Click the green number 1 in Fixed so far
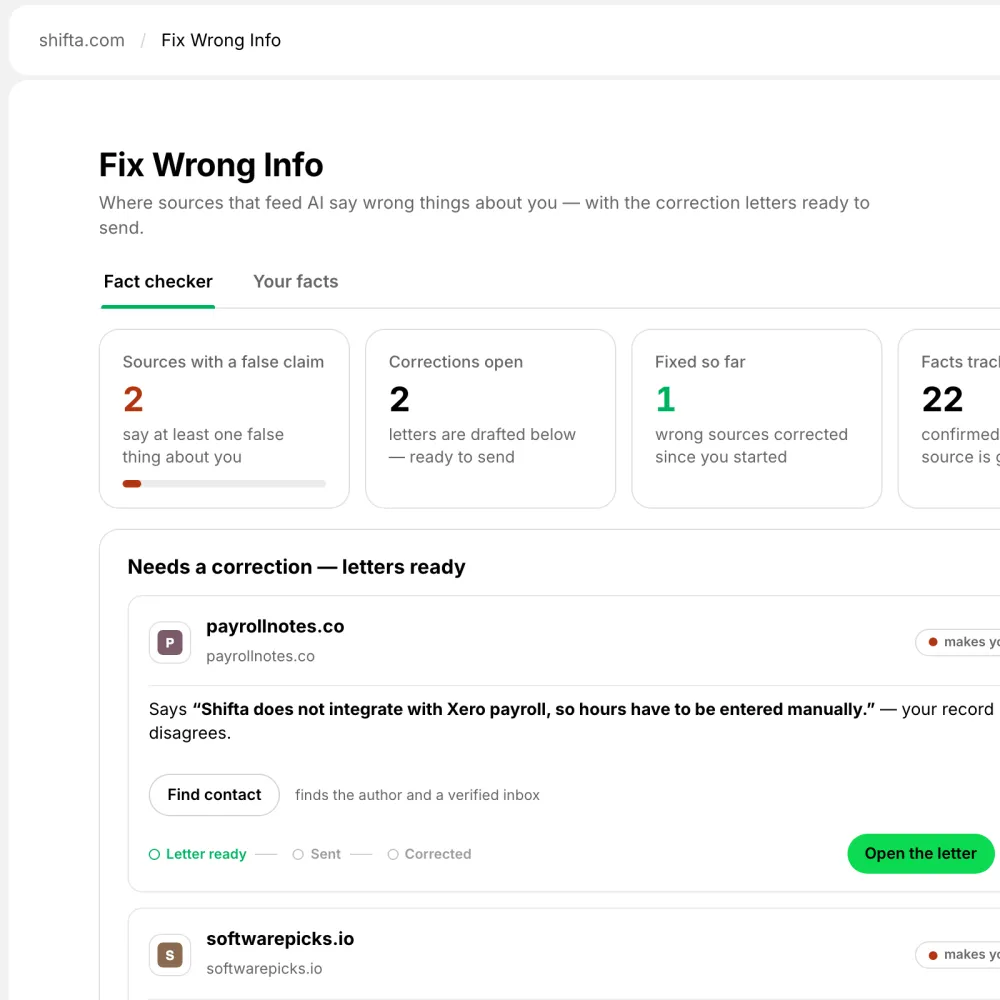The height and width of the screenshot is (1000, 1000). point(665,400)
